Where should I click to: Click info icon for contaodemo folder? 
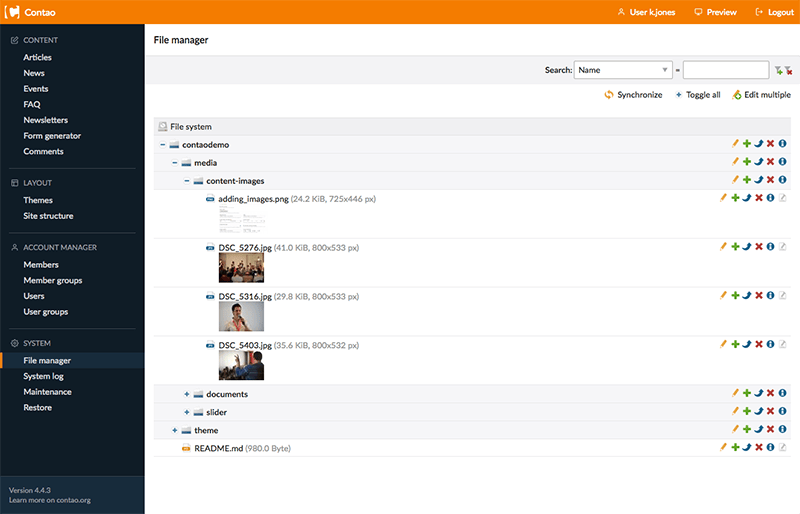783,144
